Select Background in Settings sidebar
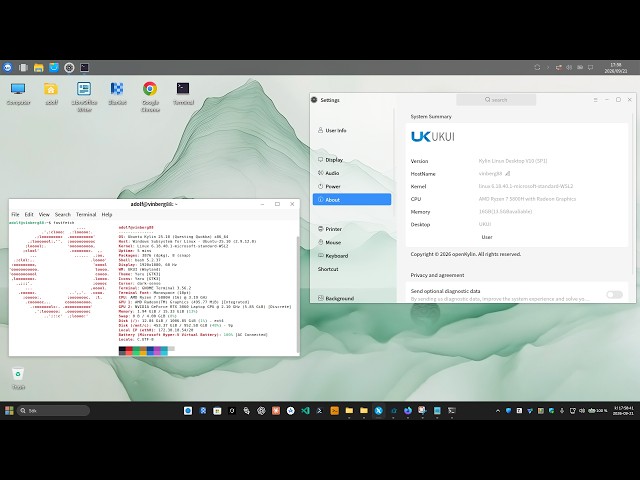This screenshot has height=480, width=640. pyautogui.click(x=352, y=298)
